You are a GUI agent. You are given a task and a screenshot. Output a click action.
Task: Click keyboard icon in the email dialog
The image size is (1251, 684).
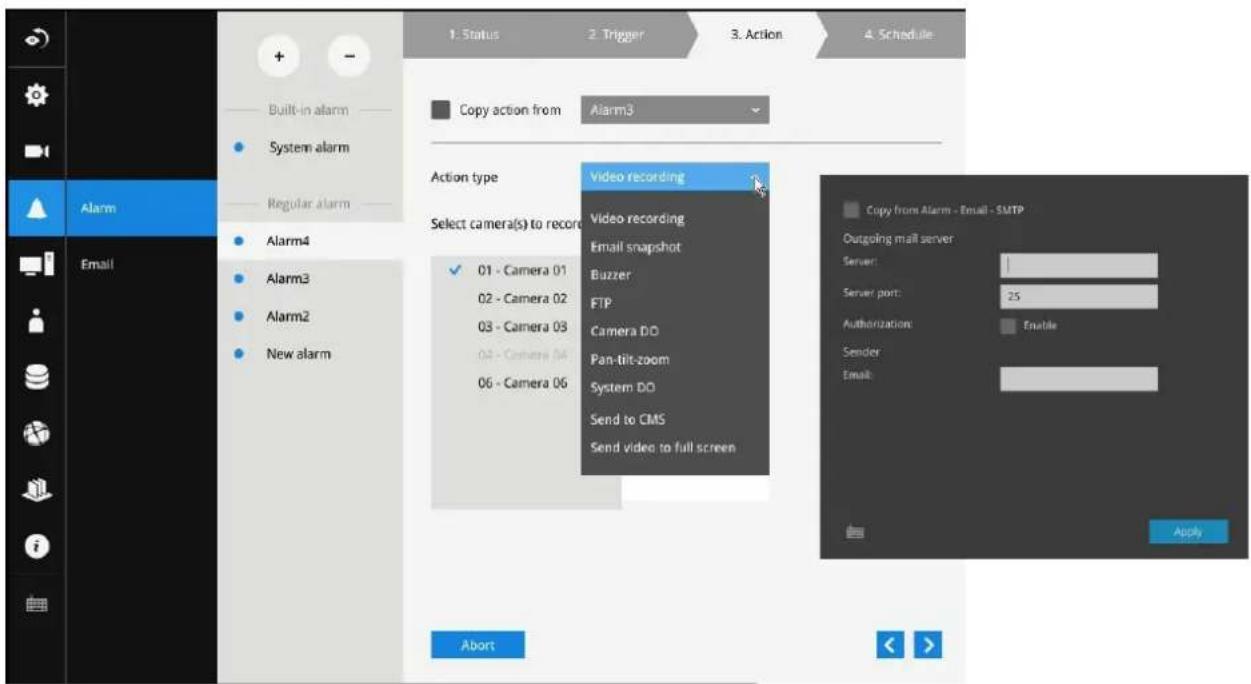pyautogui.click(x=854, y=534)
